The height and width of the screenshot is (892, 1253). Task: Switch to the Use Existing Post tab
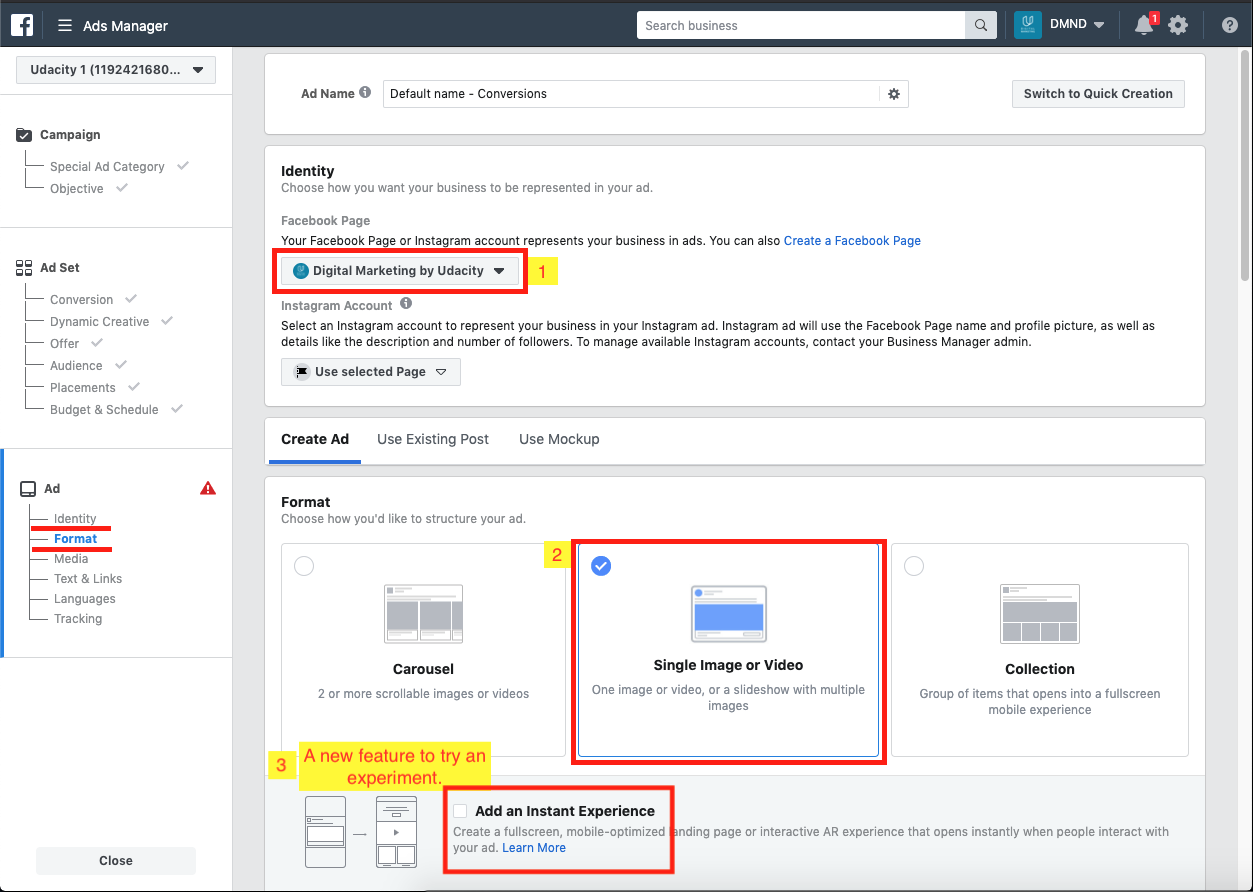pos(433,439)
